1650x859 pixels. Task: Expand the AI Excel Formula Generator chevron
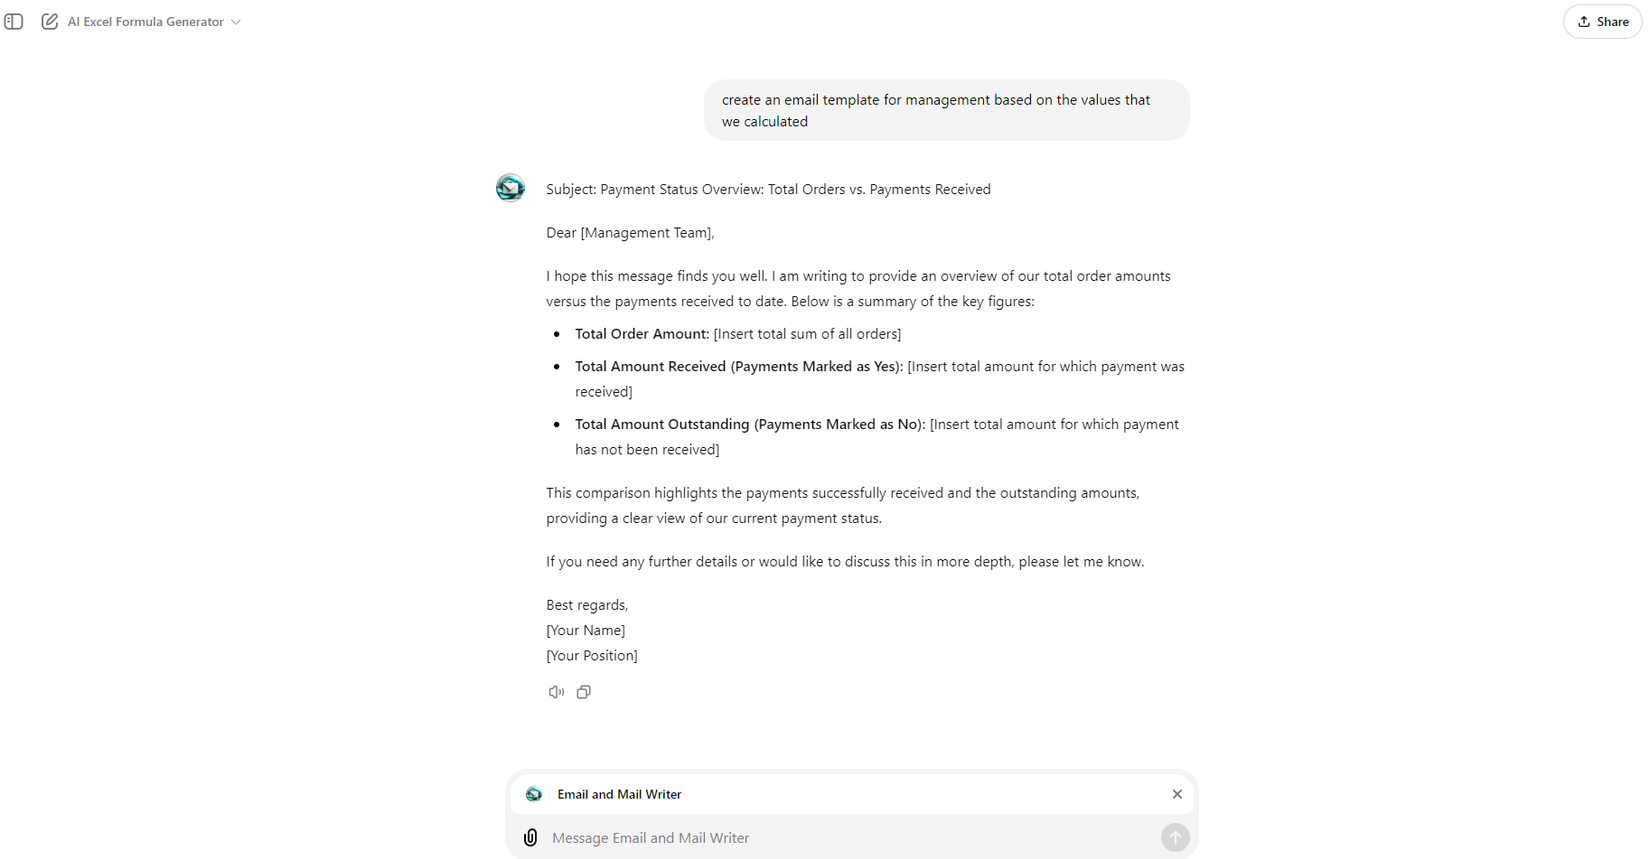coord(236,22)
